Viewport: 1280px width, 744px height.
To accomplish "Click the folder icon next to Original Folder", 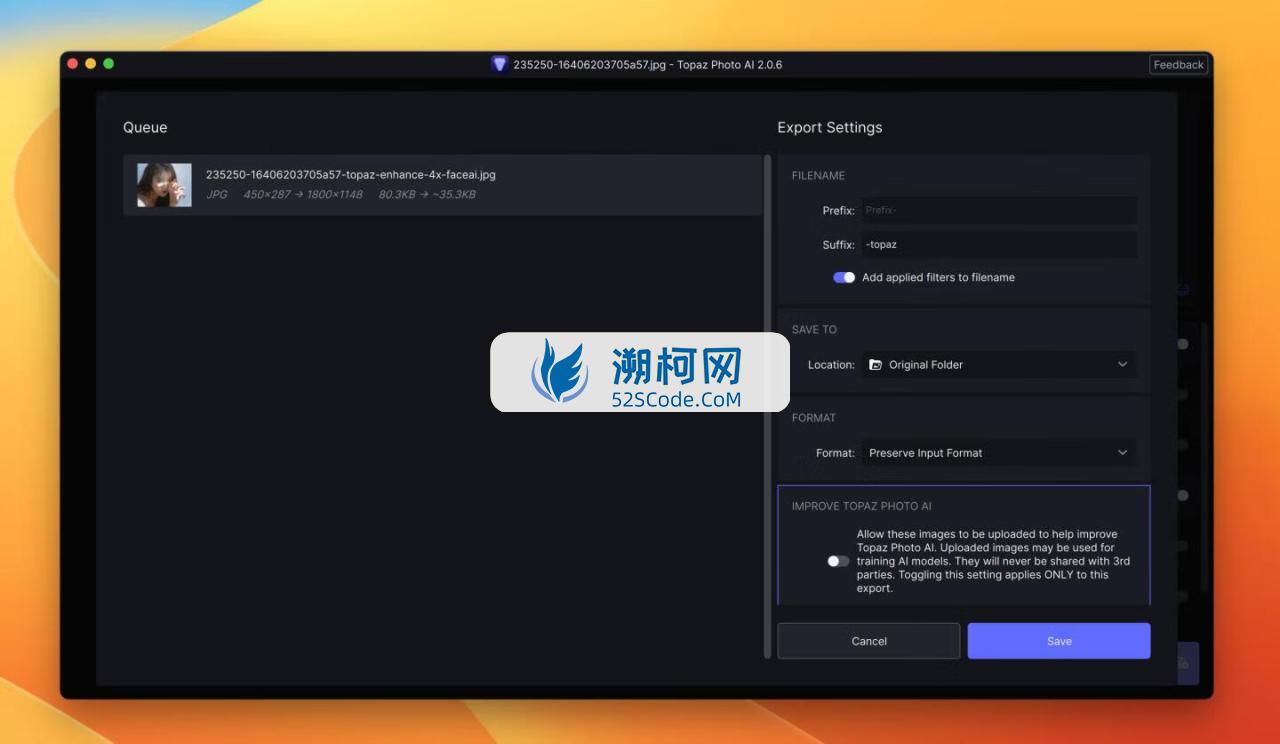I will 876,365.
